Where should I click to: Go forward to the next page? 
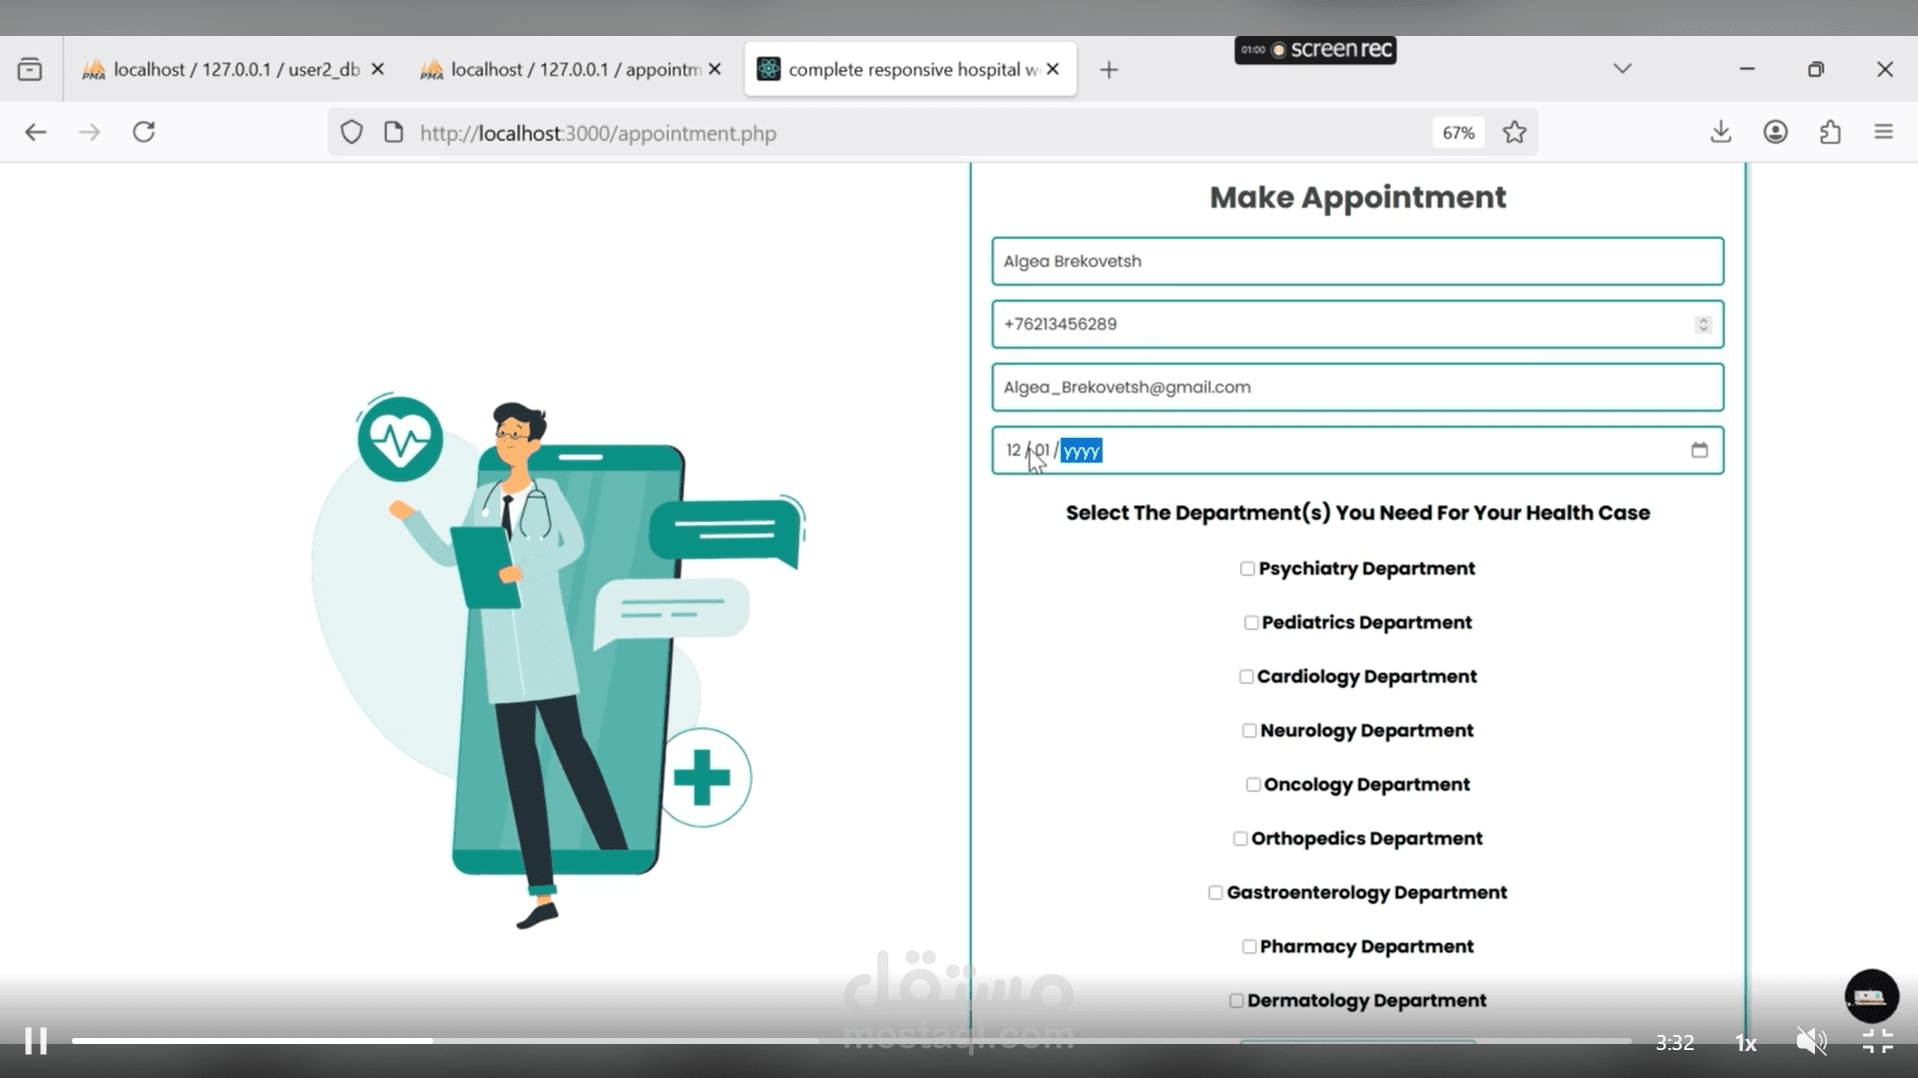(x=89, y=132)
